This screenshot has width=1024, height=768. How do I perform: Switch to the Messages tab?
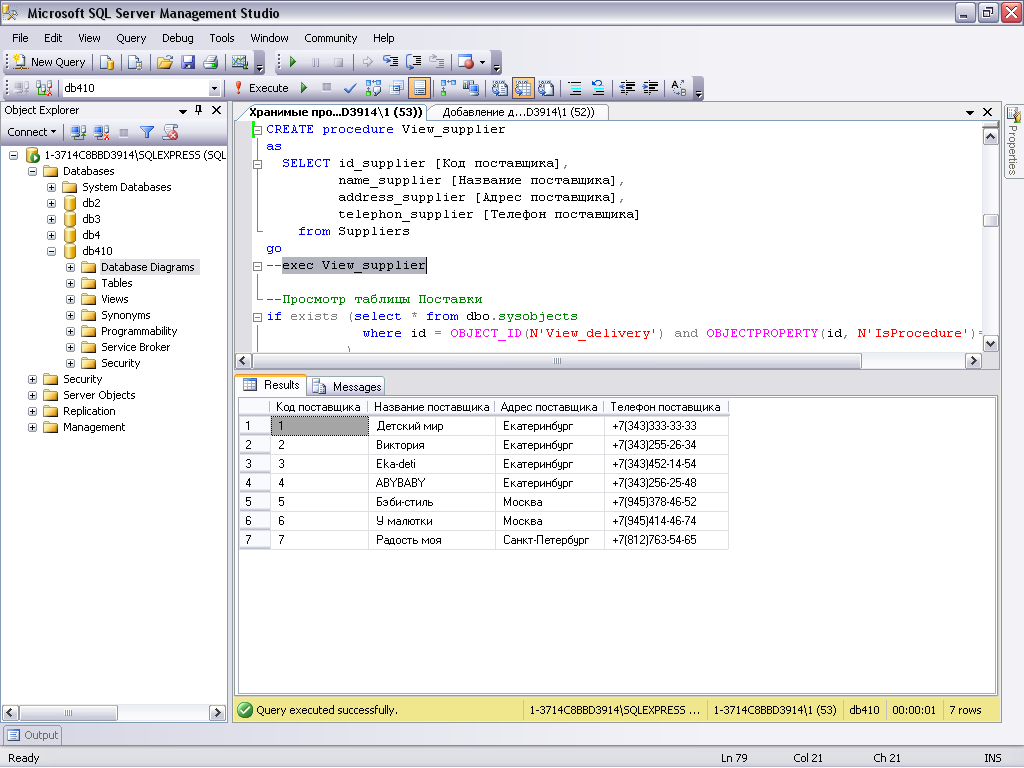[x=347, y=387]
